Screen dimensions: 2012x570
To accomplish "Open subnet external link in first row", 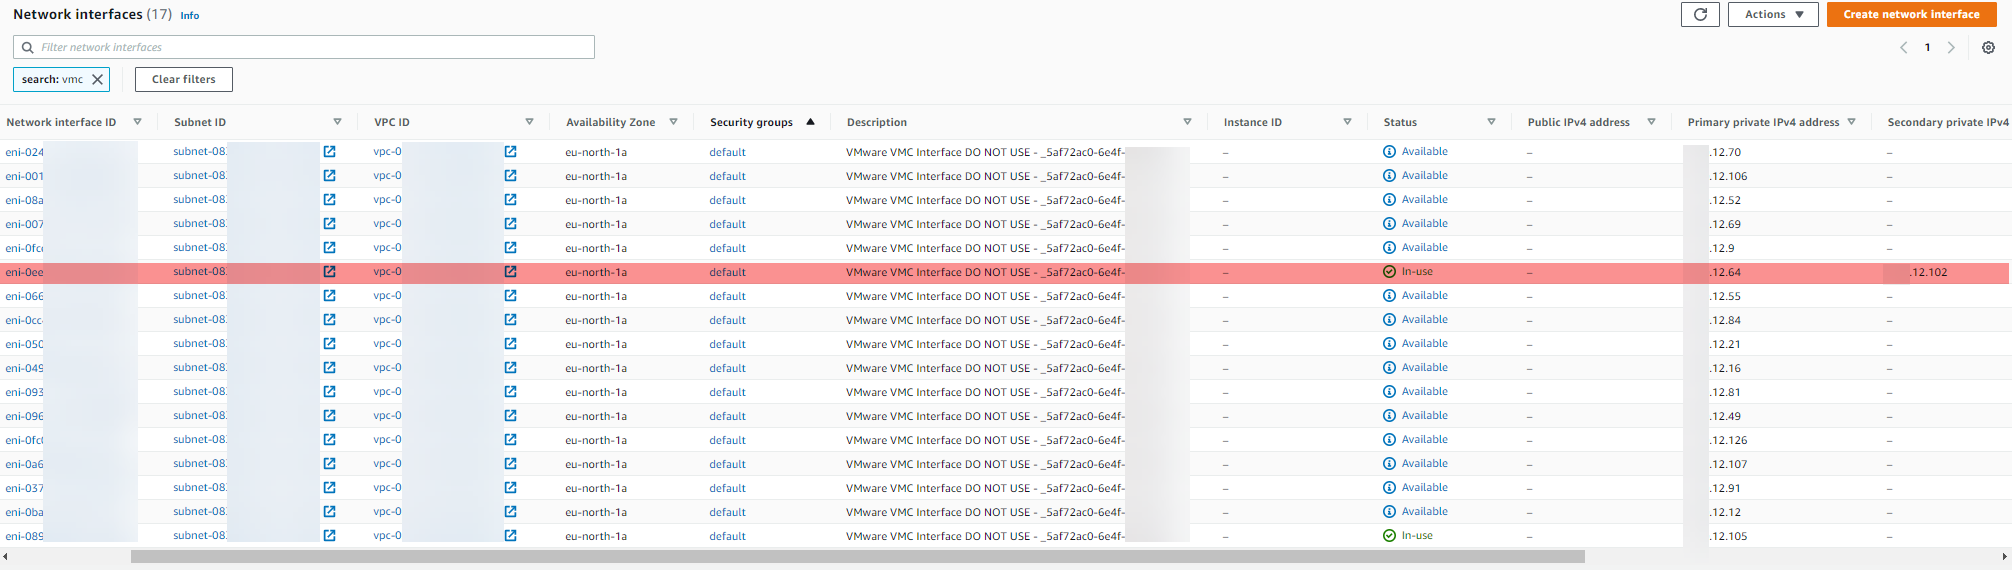I will click(329, 152).
